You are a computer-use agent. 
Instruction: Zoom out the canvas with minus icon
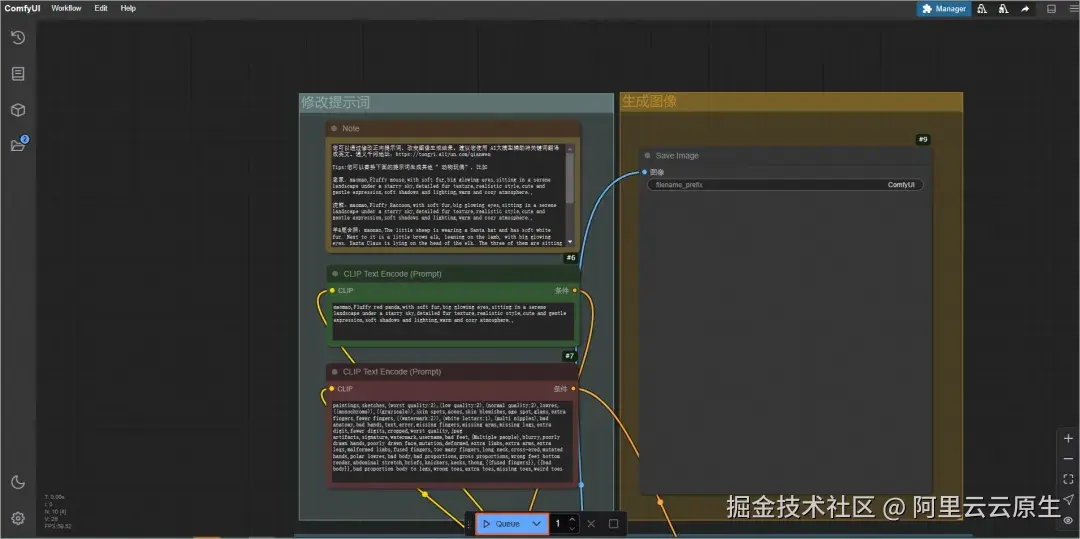1068,459
